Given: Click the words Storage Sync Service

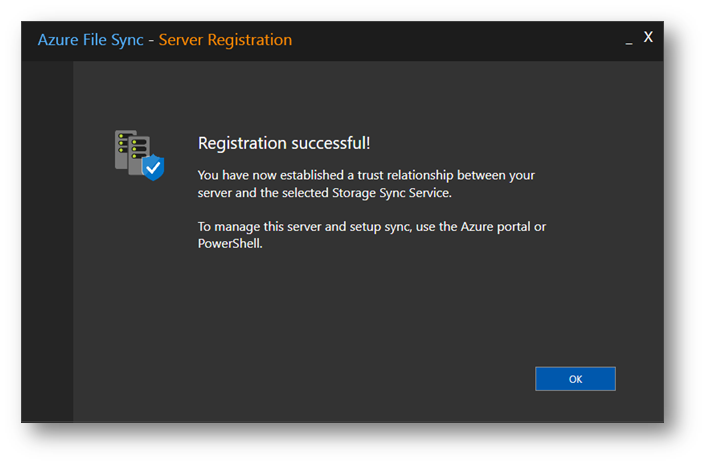Looking at the screenshot, I should pos(391,193).
